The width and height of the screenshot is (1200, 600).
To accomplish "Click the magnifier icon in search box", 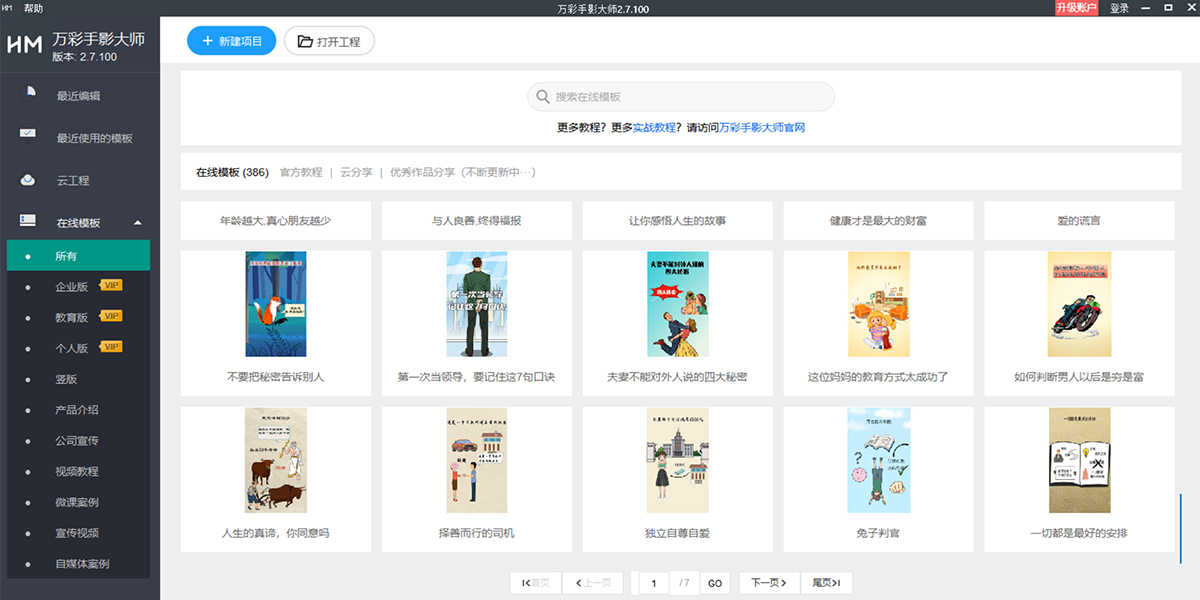I will point(542,97).
